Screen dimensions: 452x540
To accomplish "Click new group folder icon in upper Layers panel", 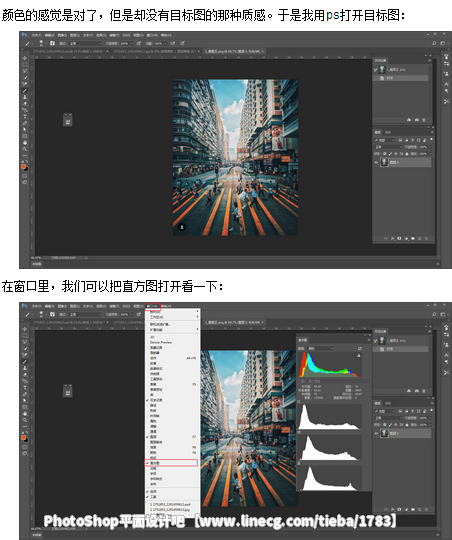I will click(413, 238).
